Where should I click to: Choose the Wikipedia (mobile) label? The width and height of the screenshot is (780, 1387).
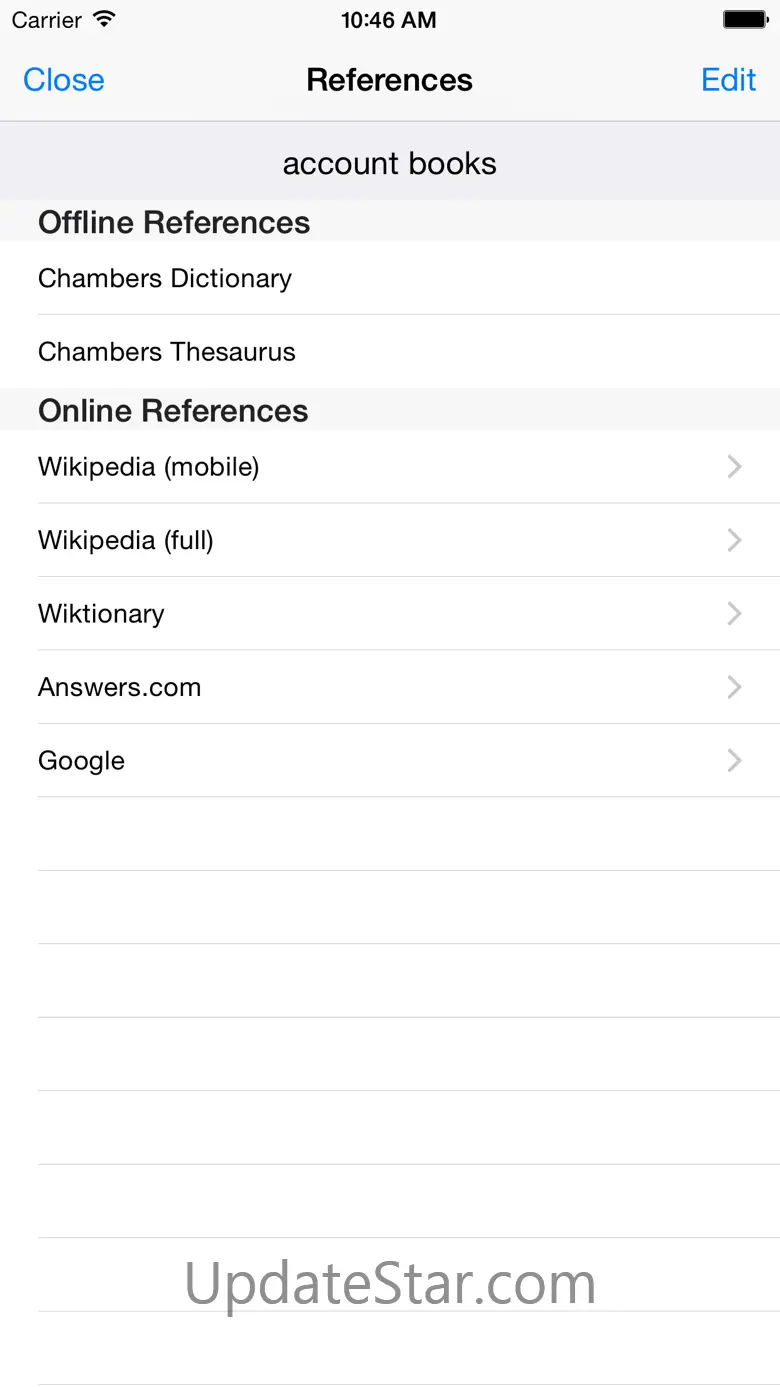point(149,467)
